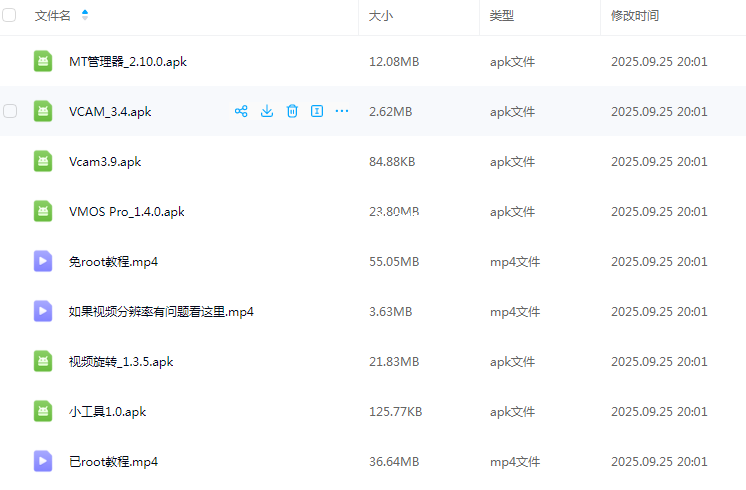The image size is (746, 490).
Task: Click the share icon for VCAM_3.4.apk
Action: pyautogui.click(x=241, y=111)
